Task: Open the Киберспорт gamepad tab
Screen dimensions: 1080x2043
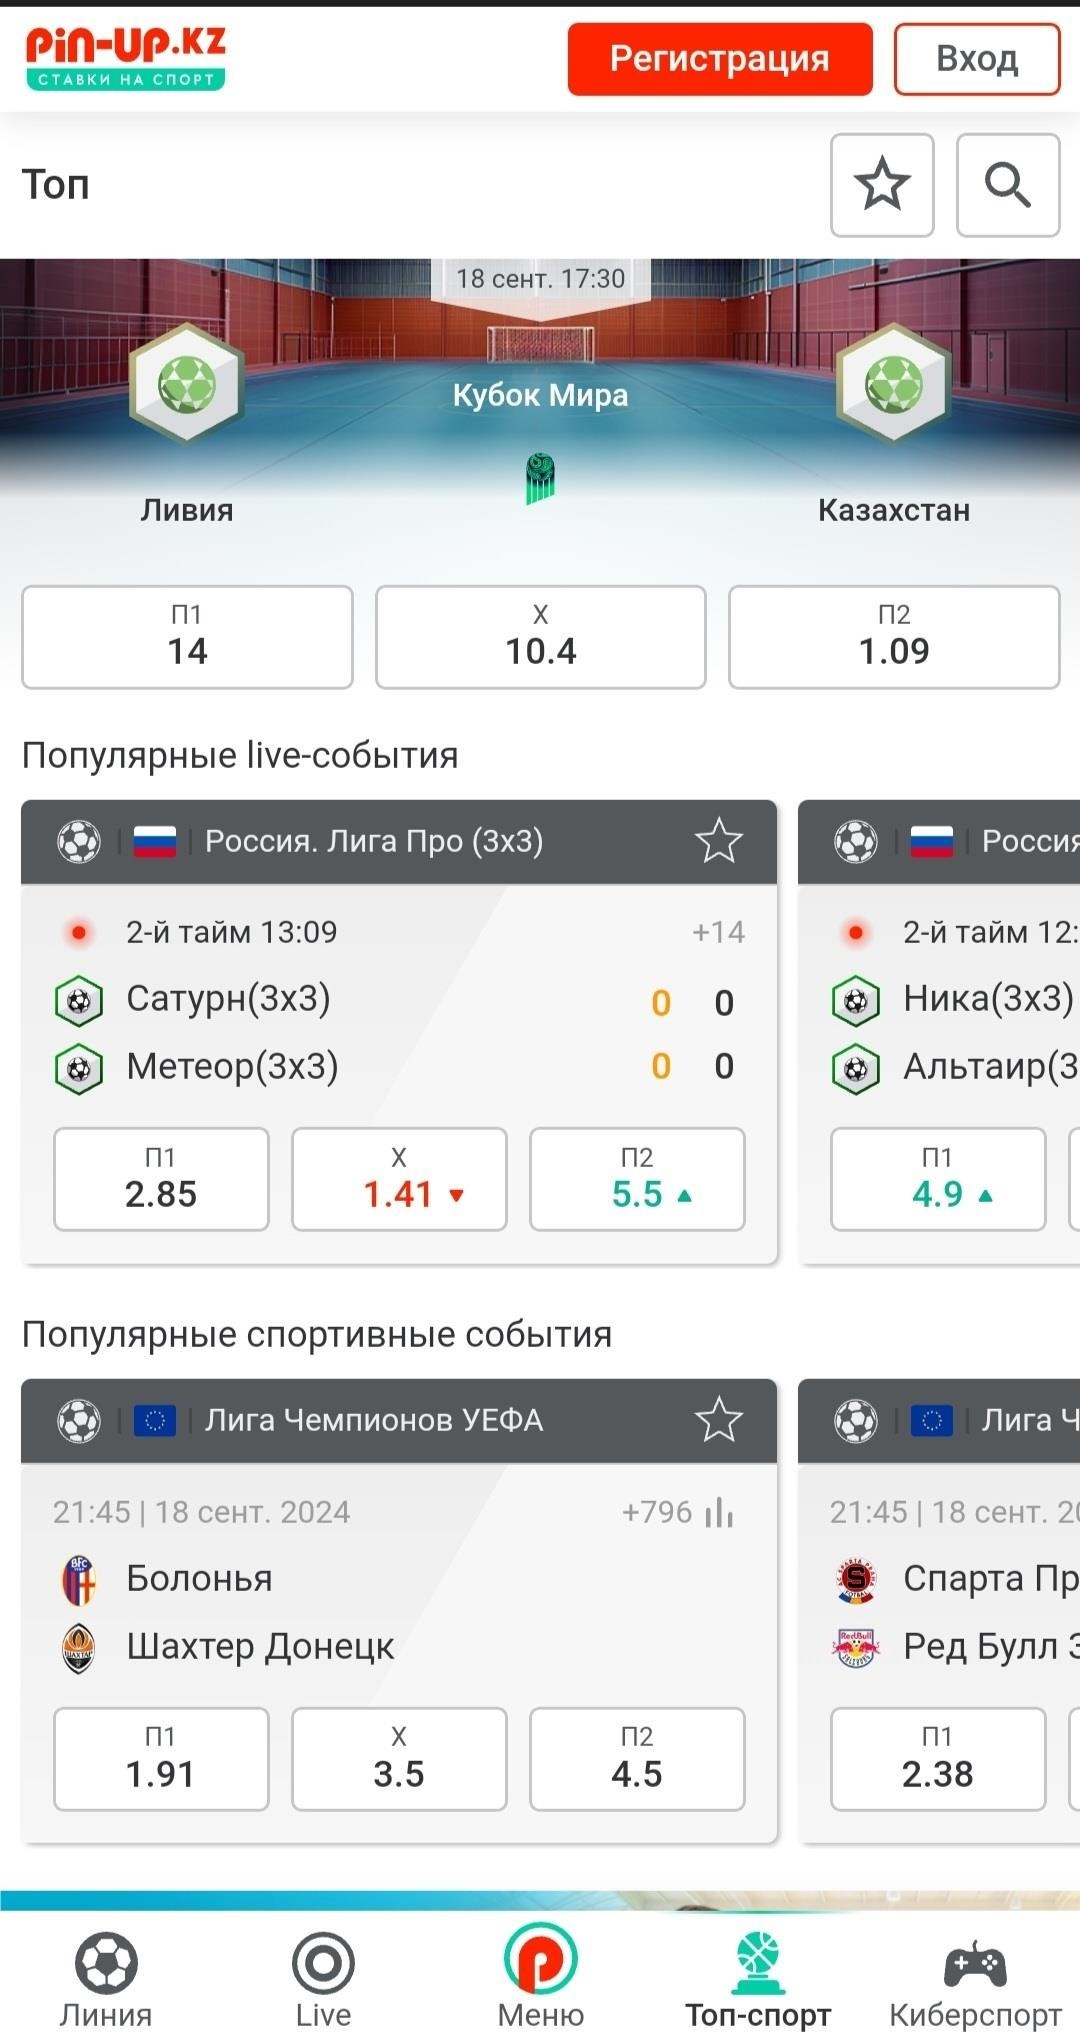Action: (x=975, y=1982)
